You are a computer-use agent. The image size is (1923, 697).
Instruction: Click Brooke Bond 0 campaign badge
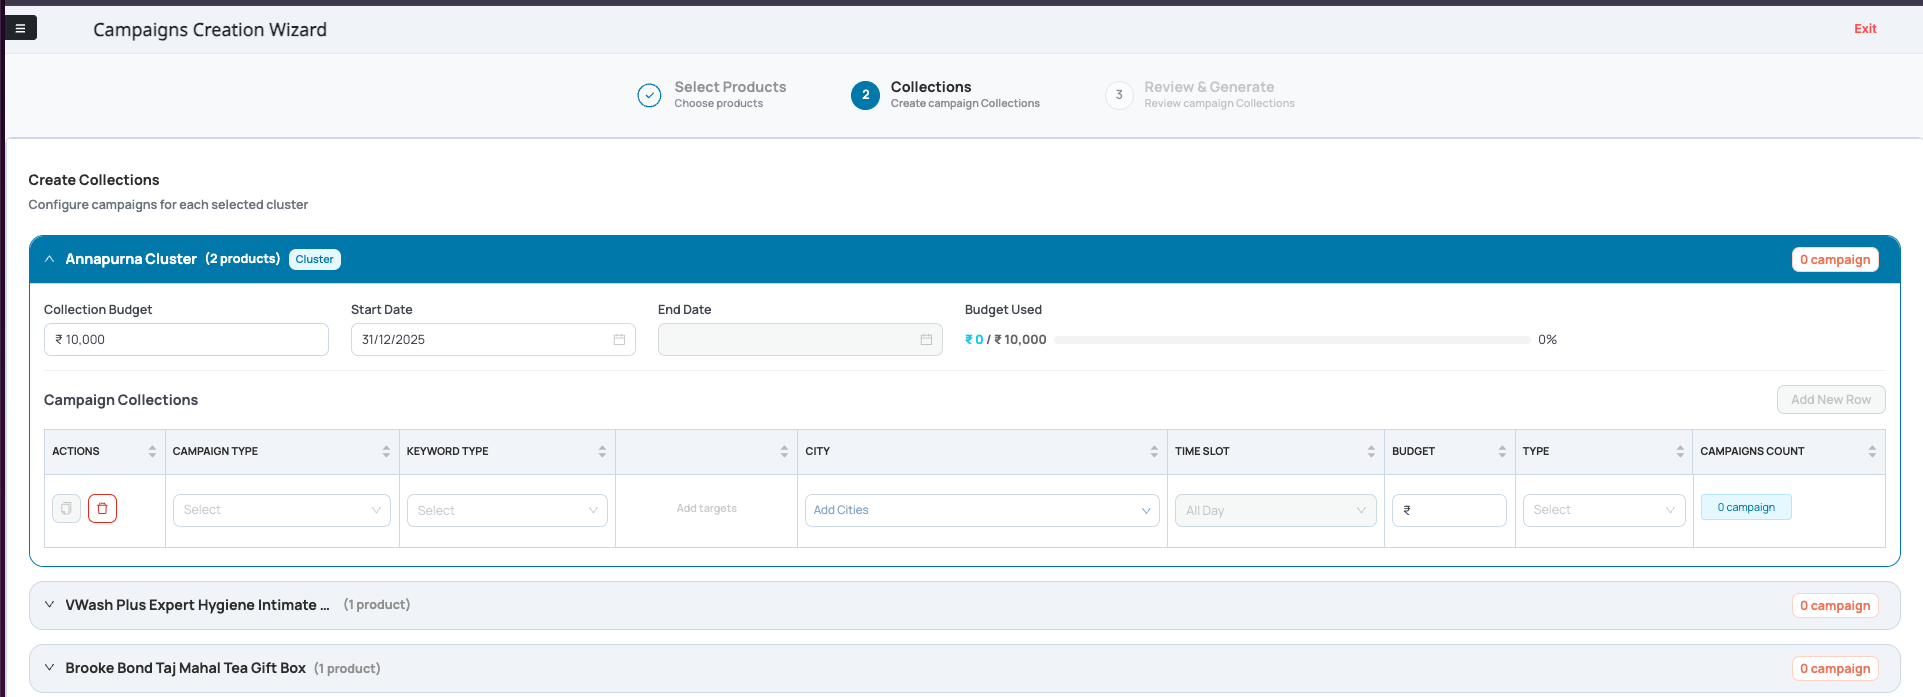[x=1835, y=669]
